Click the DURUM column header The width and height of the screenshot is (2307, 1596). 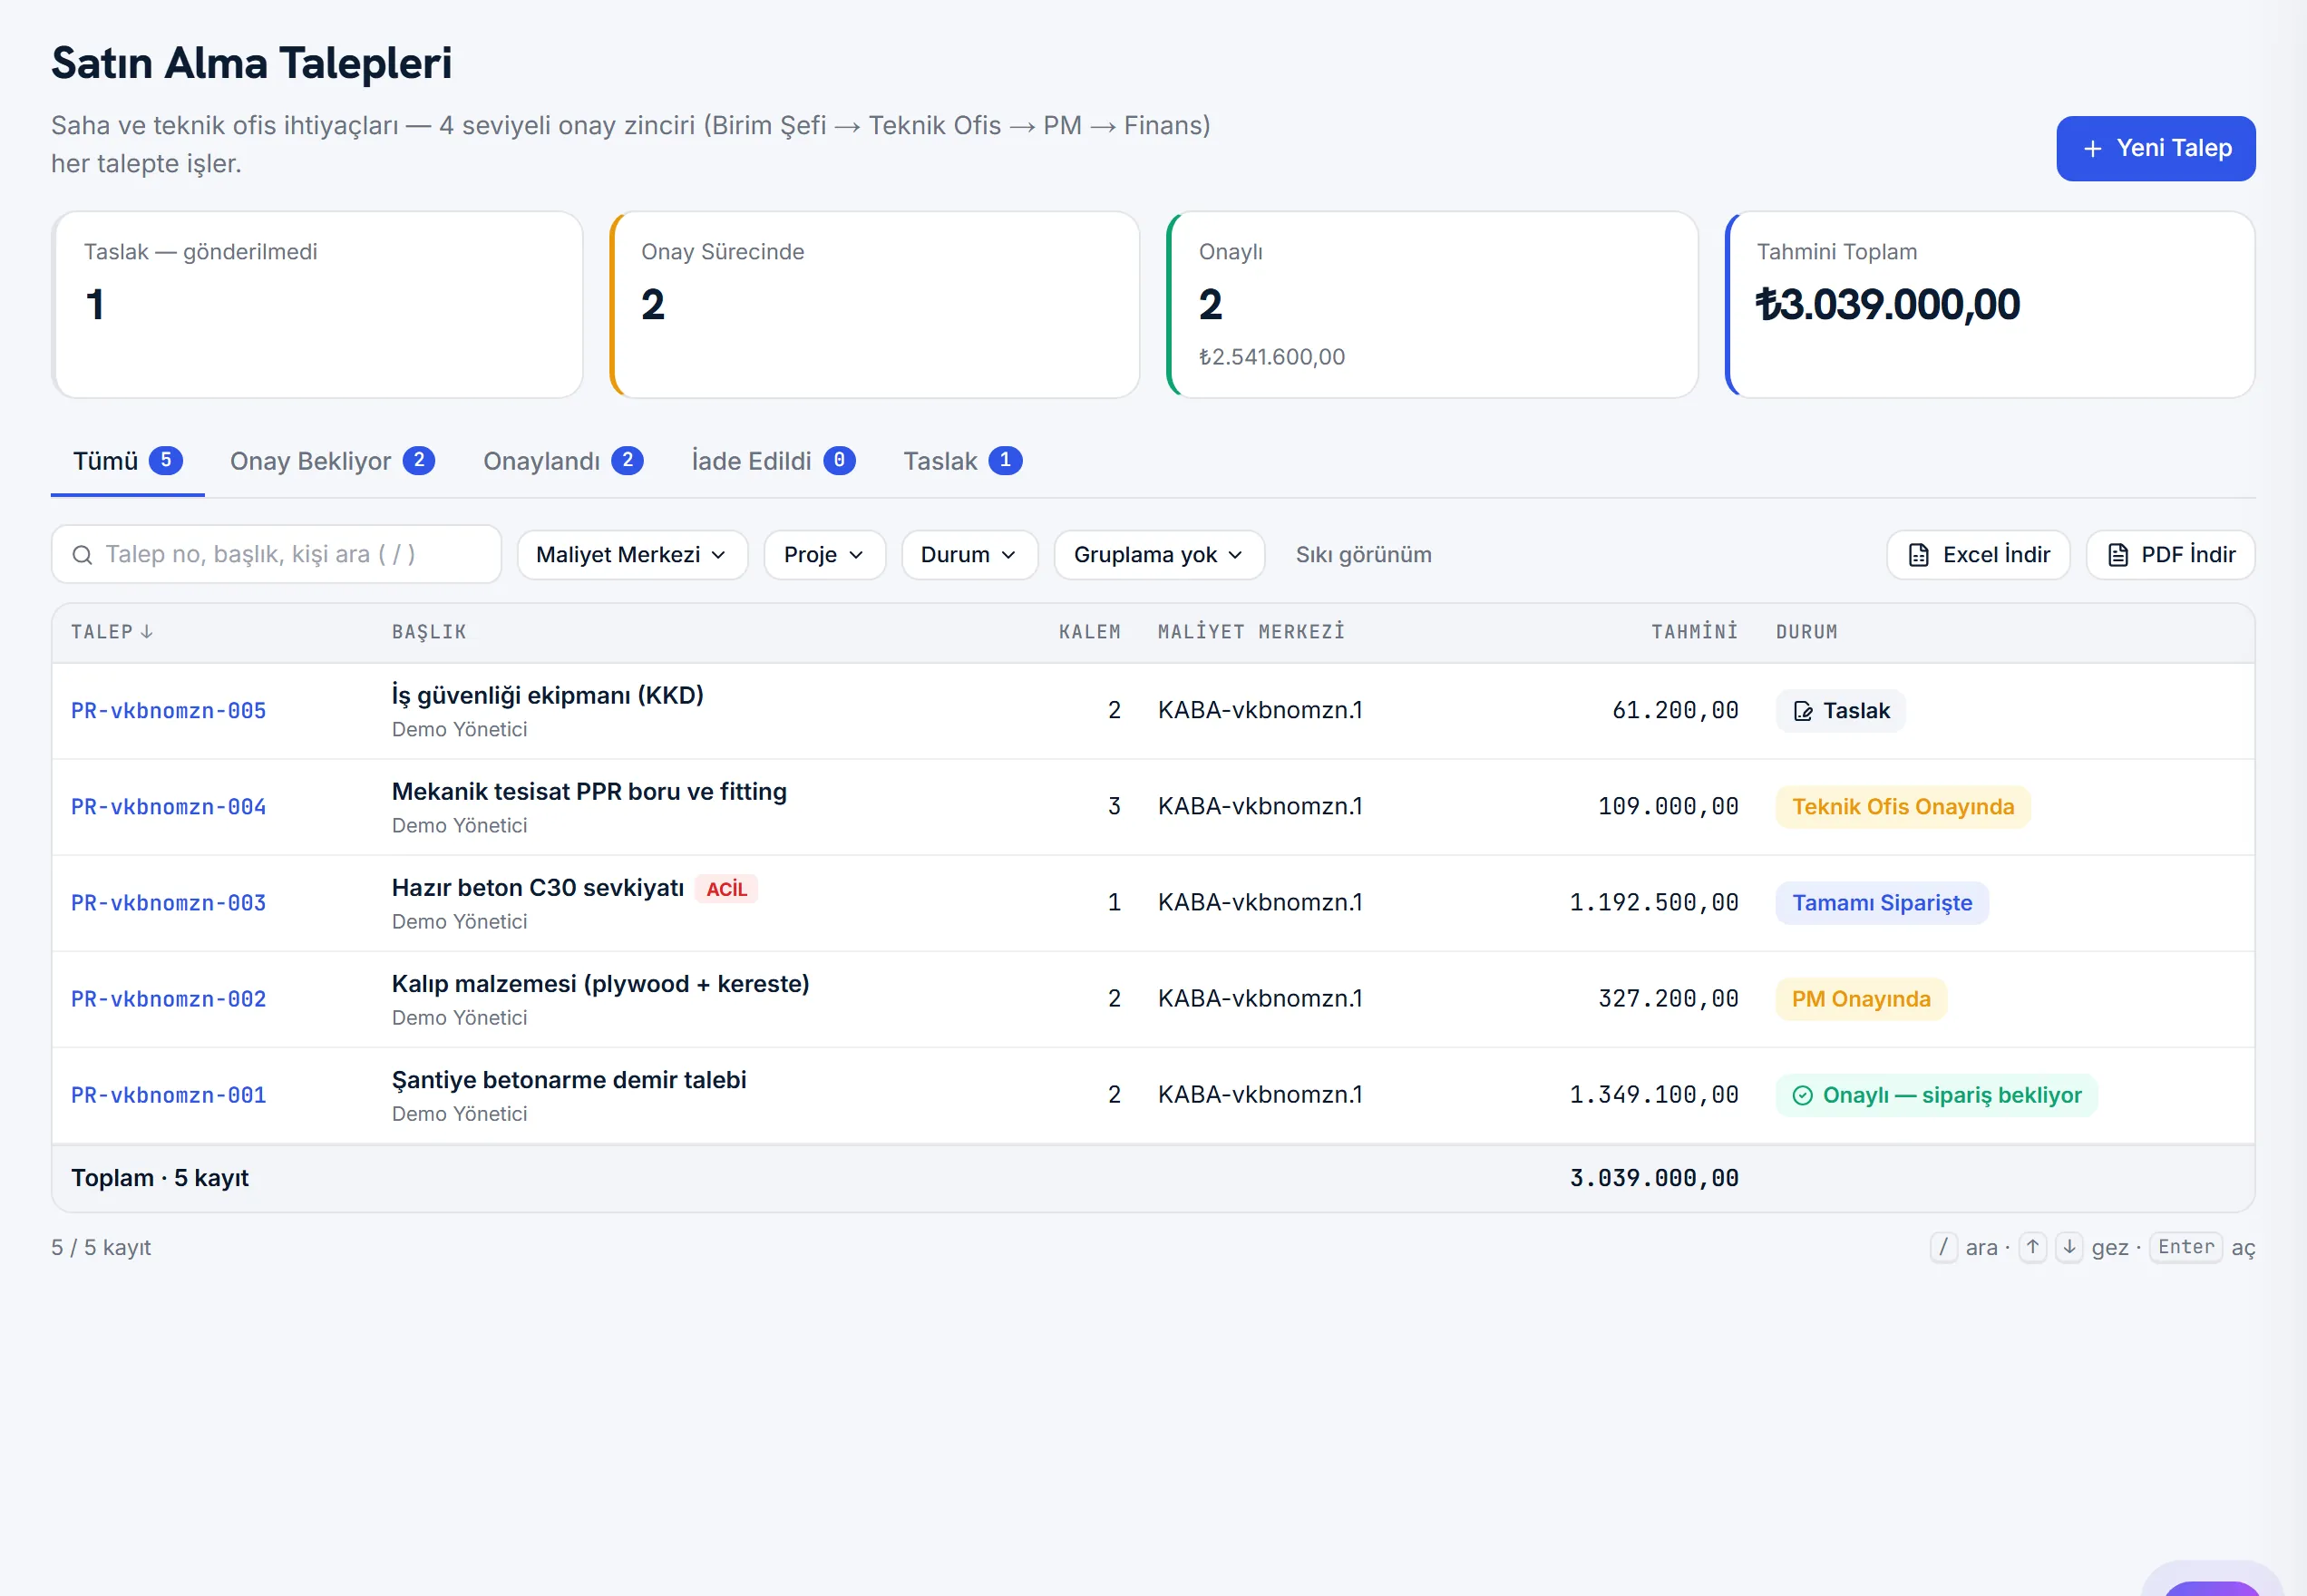click(x=1806, y=632)
